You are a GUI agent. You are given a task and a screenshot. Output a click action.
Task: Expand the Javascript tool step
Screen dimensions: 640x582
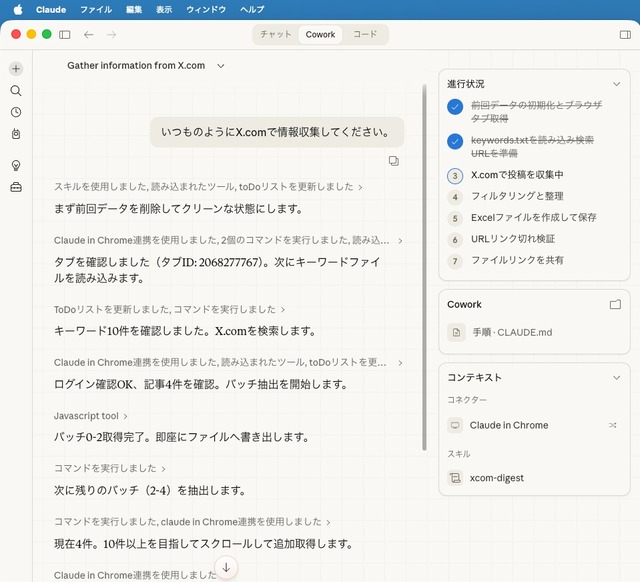90,416
